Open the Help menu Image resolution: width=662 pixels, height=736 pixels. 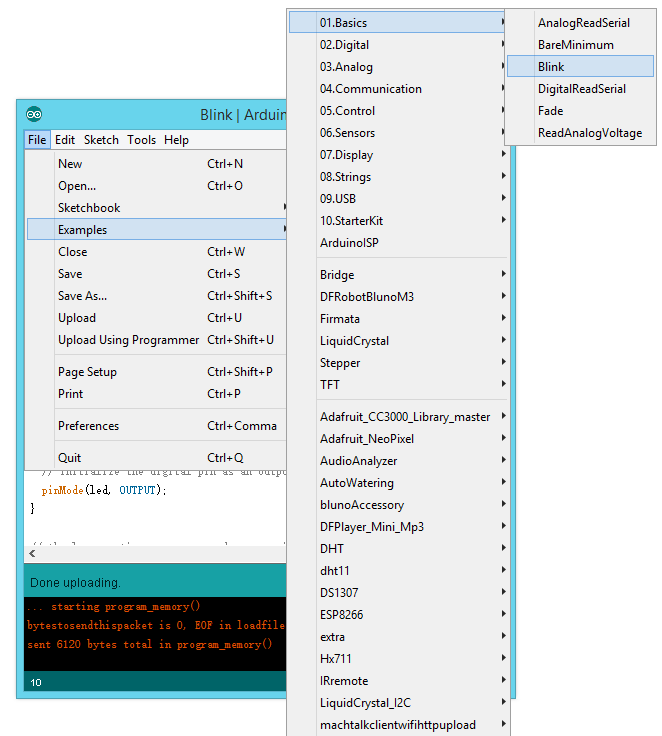coord(176,140)
